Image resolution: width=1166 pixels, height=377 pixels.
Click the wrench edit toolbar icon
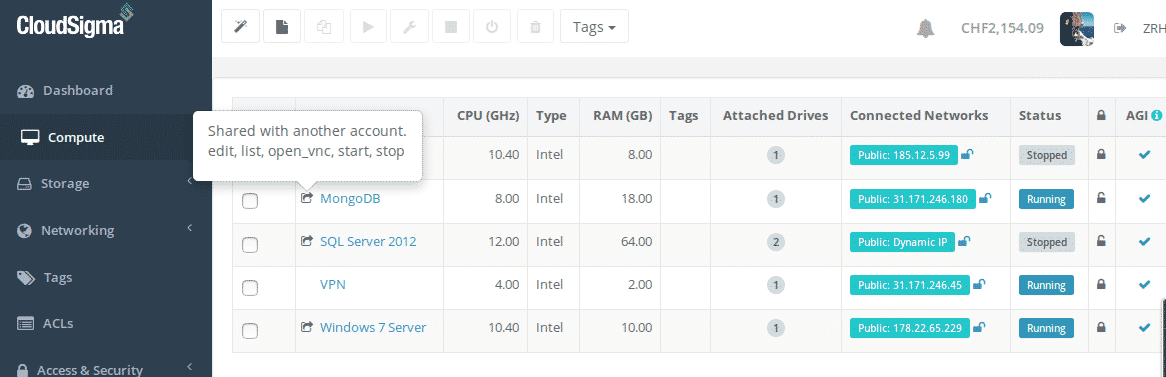tap(408, 27)
